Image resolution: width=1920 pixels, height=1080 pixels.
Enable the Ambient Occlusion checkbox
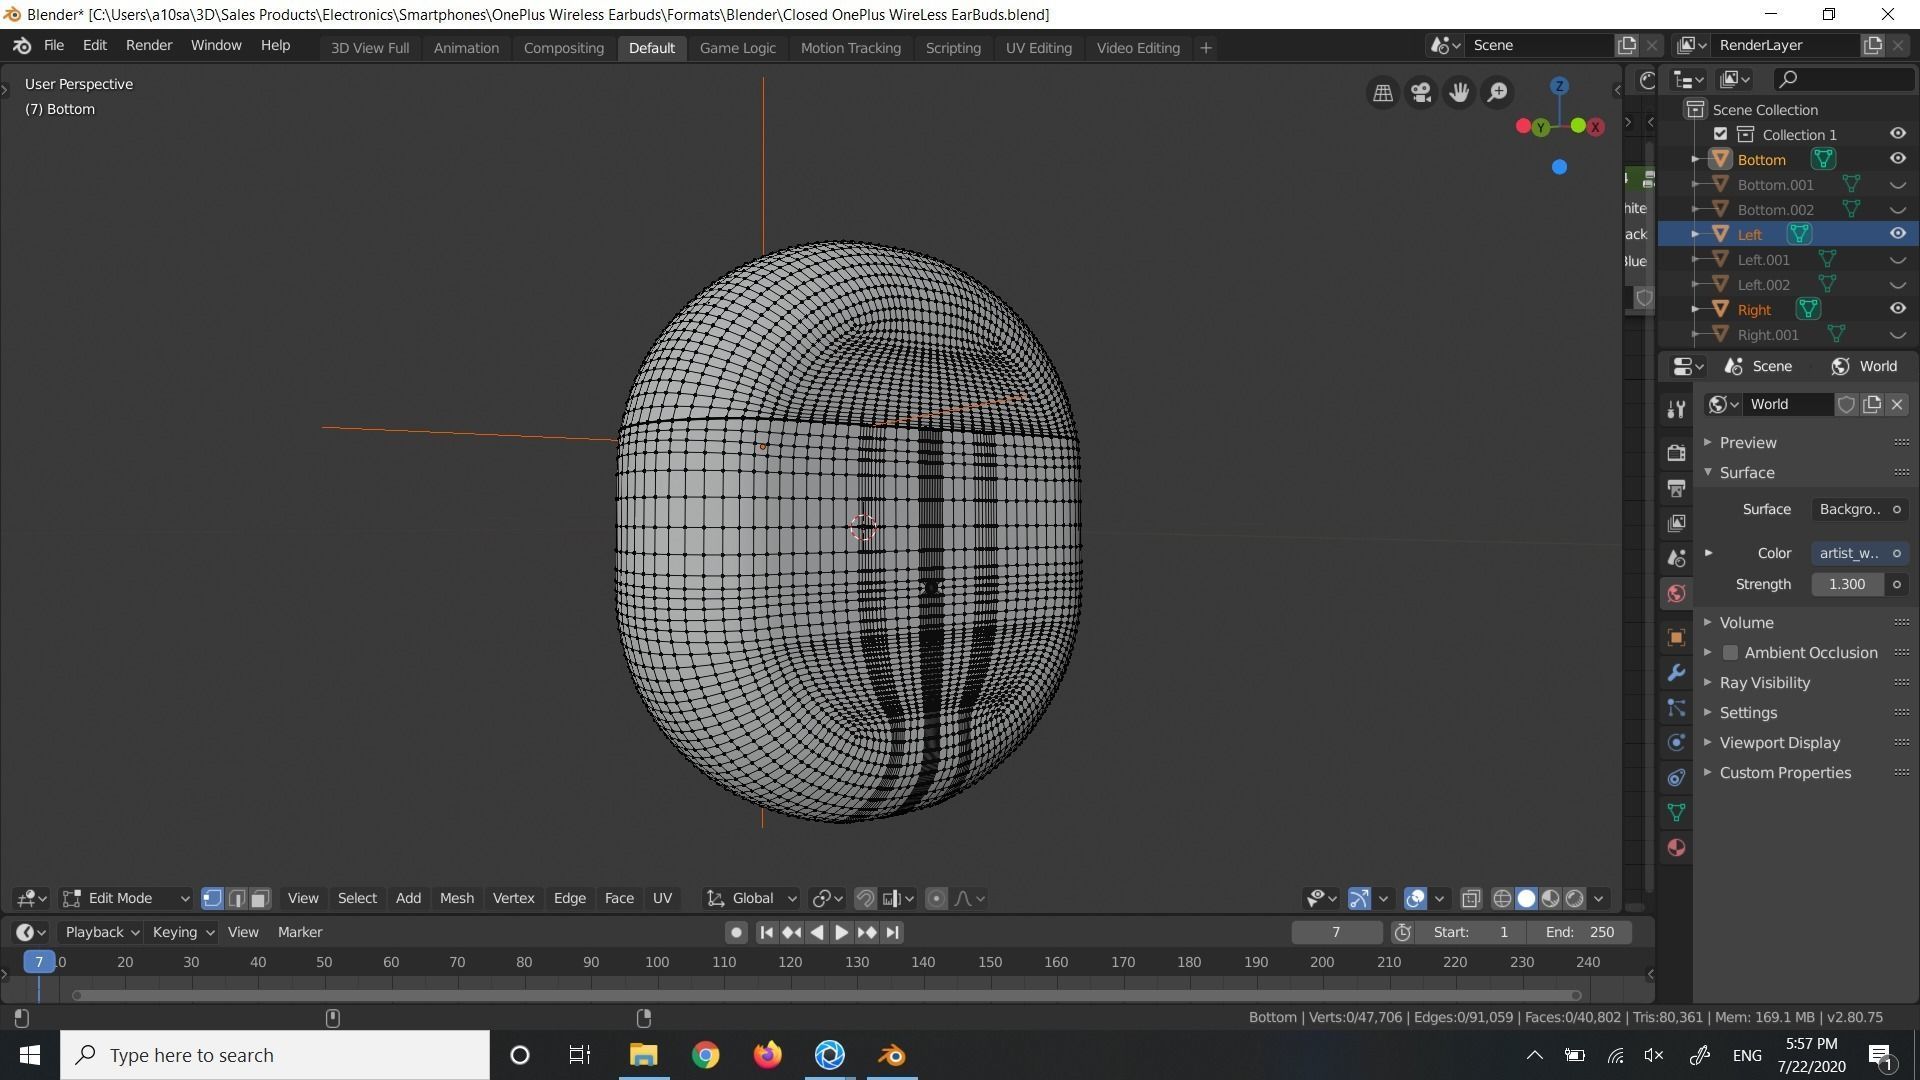[1730, 653]
